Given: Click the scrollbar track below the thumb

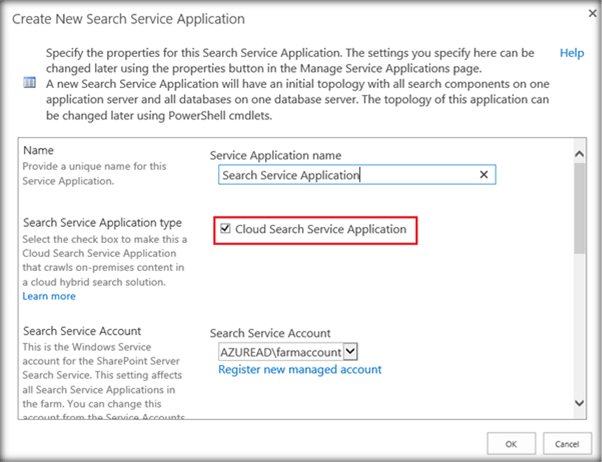Looking at the screenshot, I should click(579, 330).
